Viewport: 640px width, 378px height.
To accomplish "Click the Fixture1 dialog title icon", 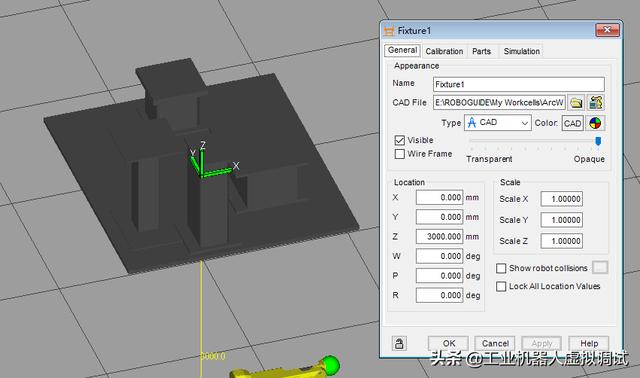I will [x=389, y=31].
